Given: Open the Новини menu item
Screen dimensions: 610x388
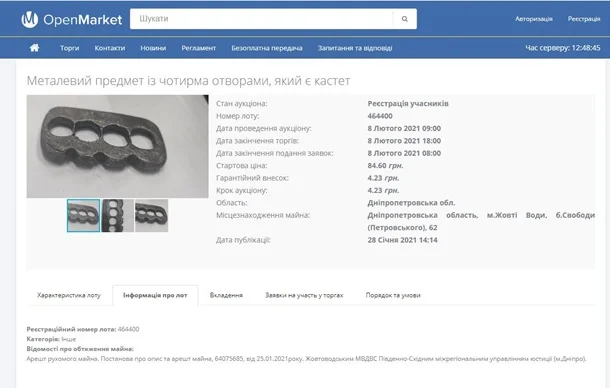Looking at the screenshot, I should [x=153, y=48].
